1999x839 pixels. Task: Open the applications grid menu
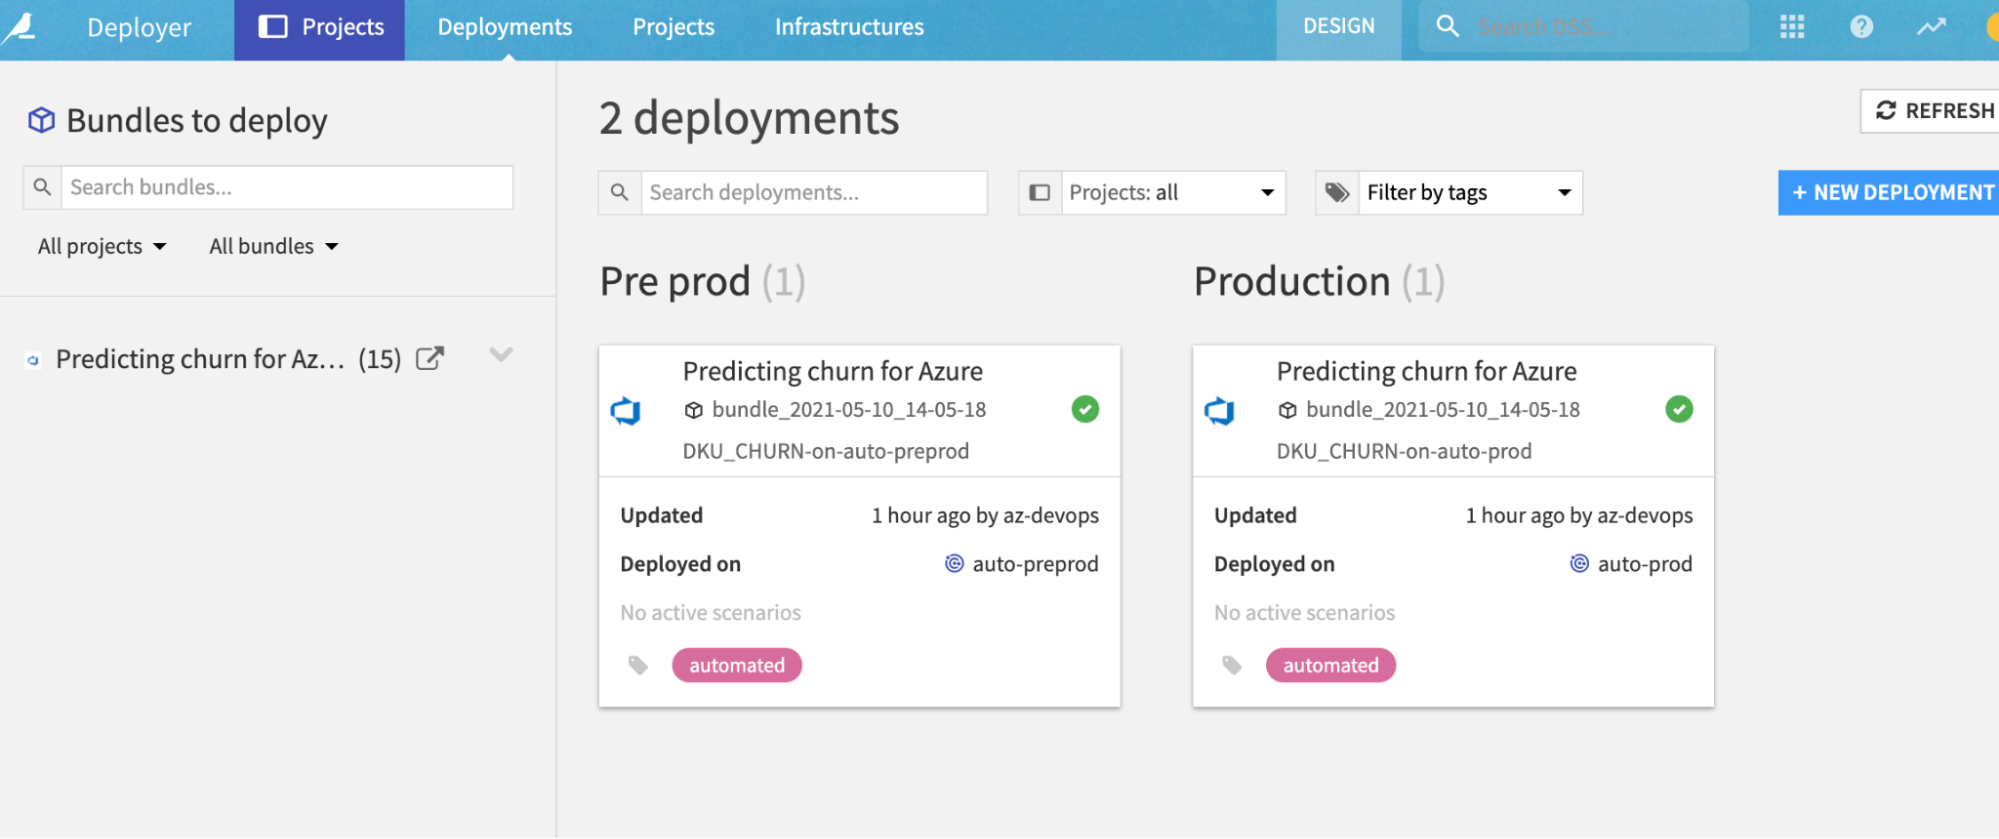click(x=1792, y=27)
